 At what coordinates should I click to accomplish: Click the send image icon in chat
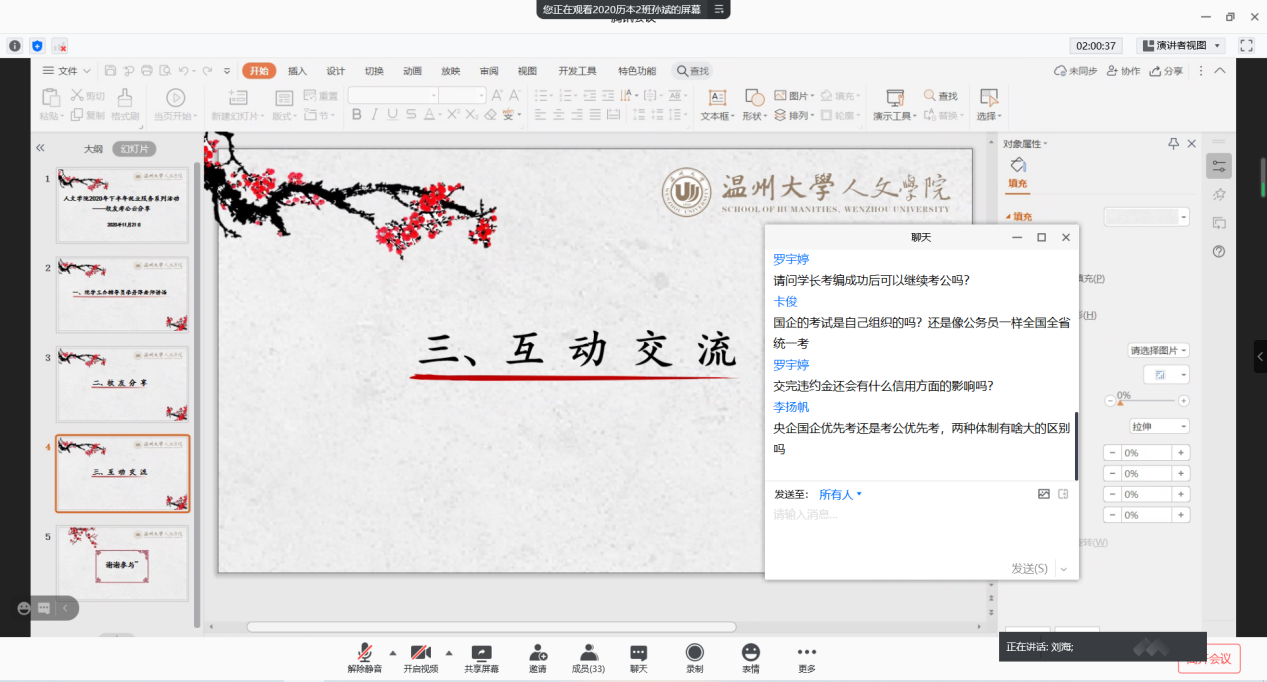1044,494
